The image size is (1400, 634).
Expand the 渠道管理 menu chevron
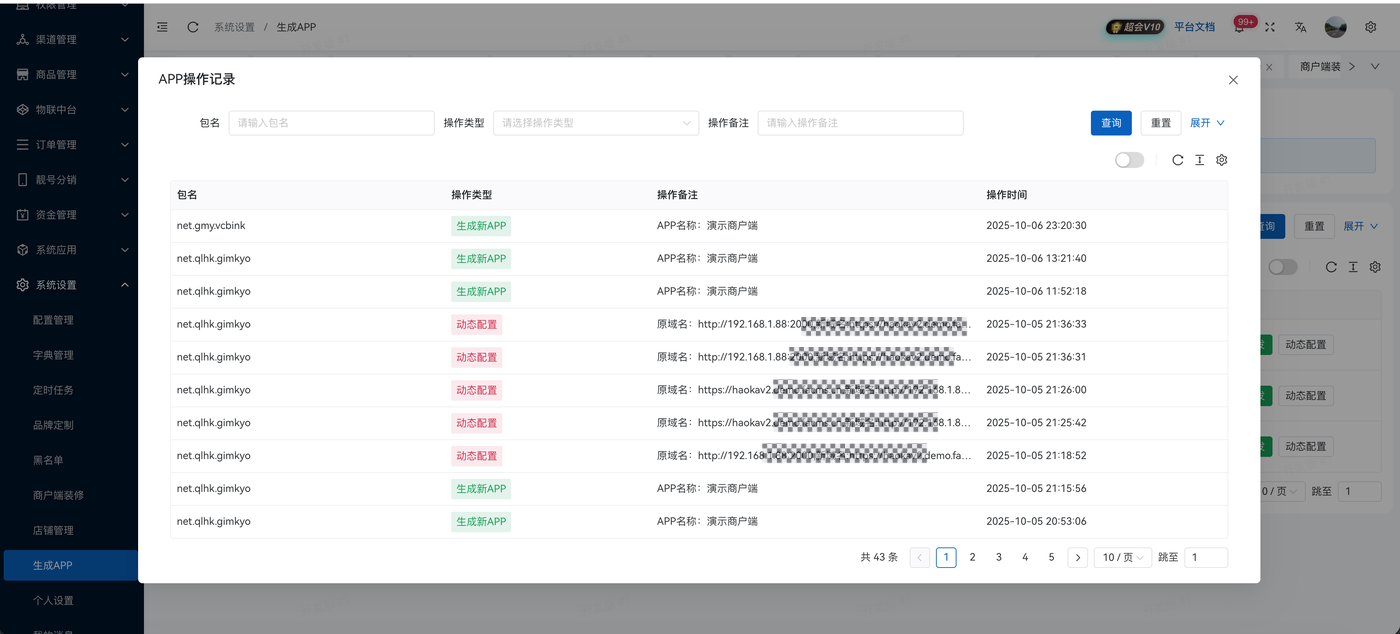tap(125, 40)
